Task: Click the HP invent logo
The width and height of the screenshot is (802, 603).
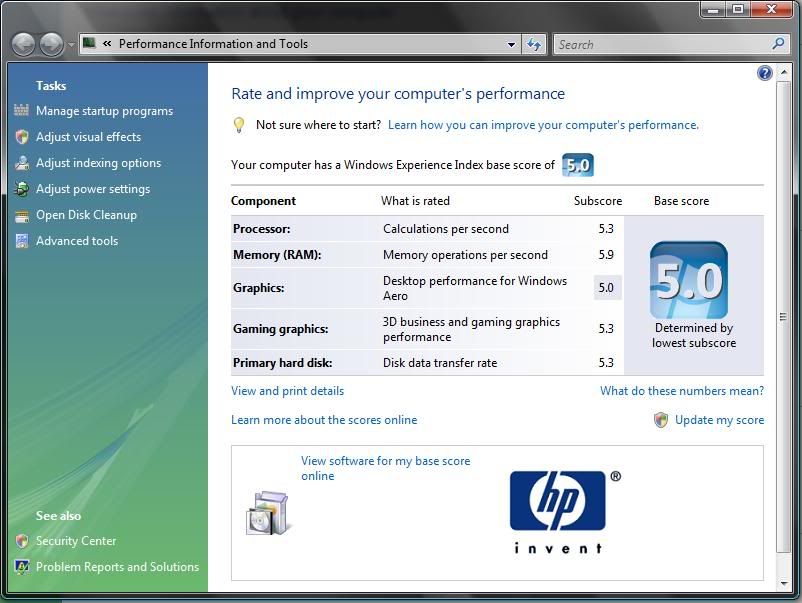Action: pos(565,512)
